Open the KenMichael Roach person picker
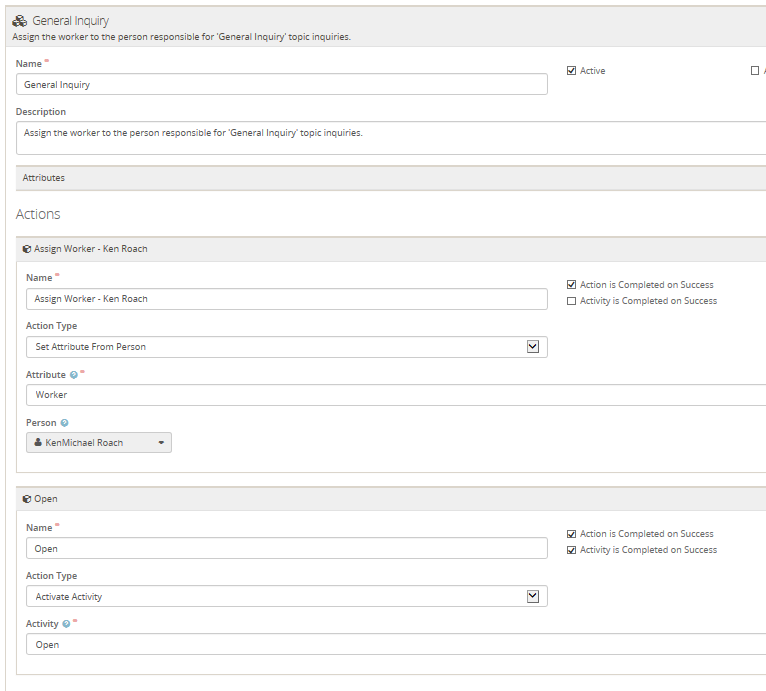This screenshot has height=691, width=766. (99, 442)
